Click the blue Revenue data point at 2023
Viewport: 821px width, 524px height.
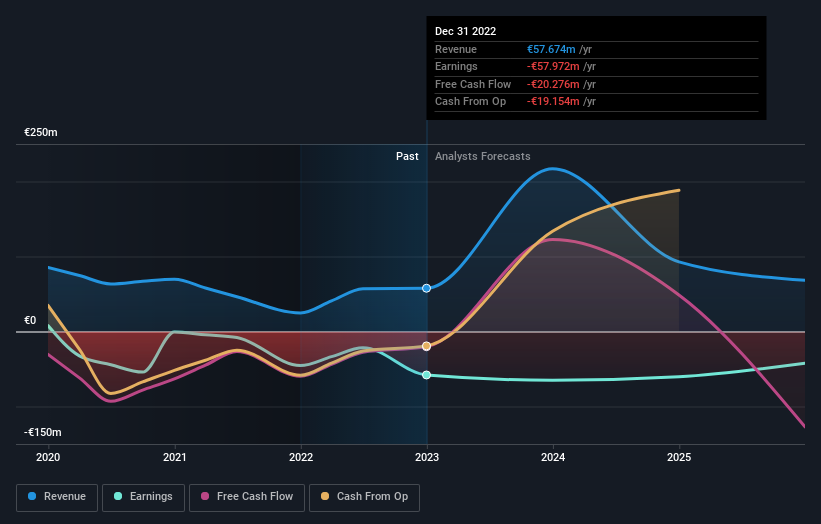coord(426,288)
